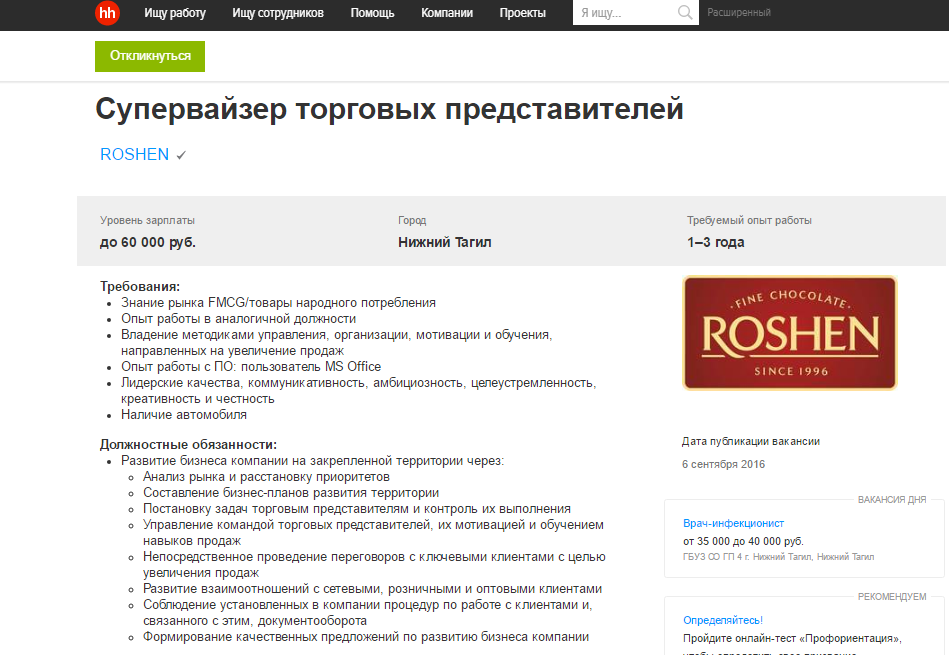Open the "Врач-инфекционист" vacancy of the day

pos(733,523)
